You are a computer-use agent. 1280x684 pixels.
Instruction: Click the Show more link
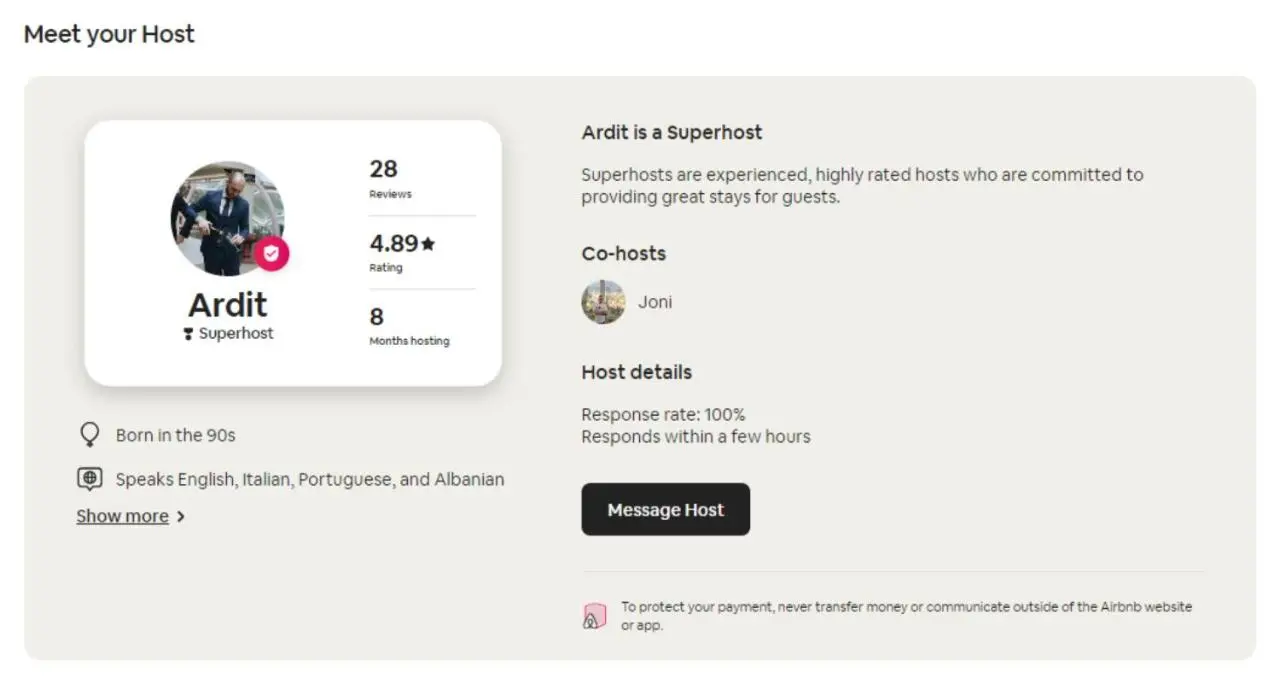click(122, 516)
